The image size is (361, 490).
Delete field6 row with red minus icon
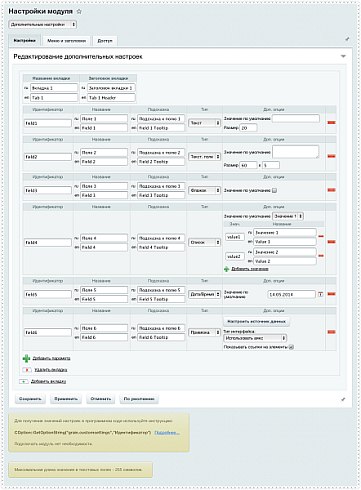click(x=331, y=332)
